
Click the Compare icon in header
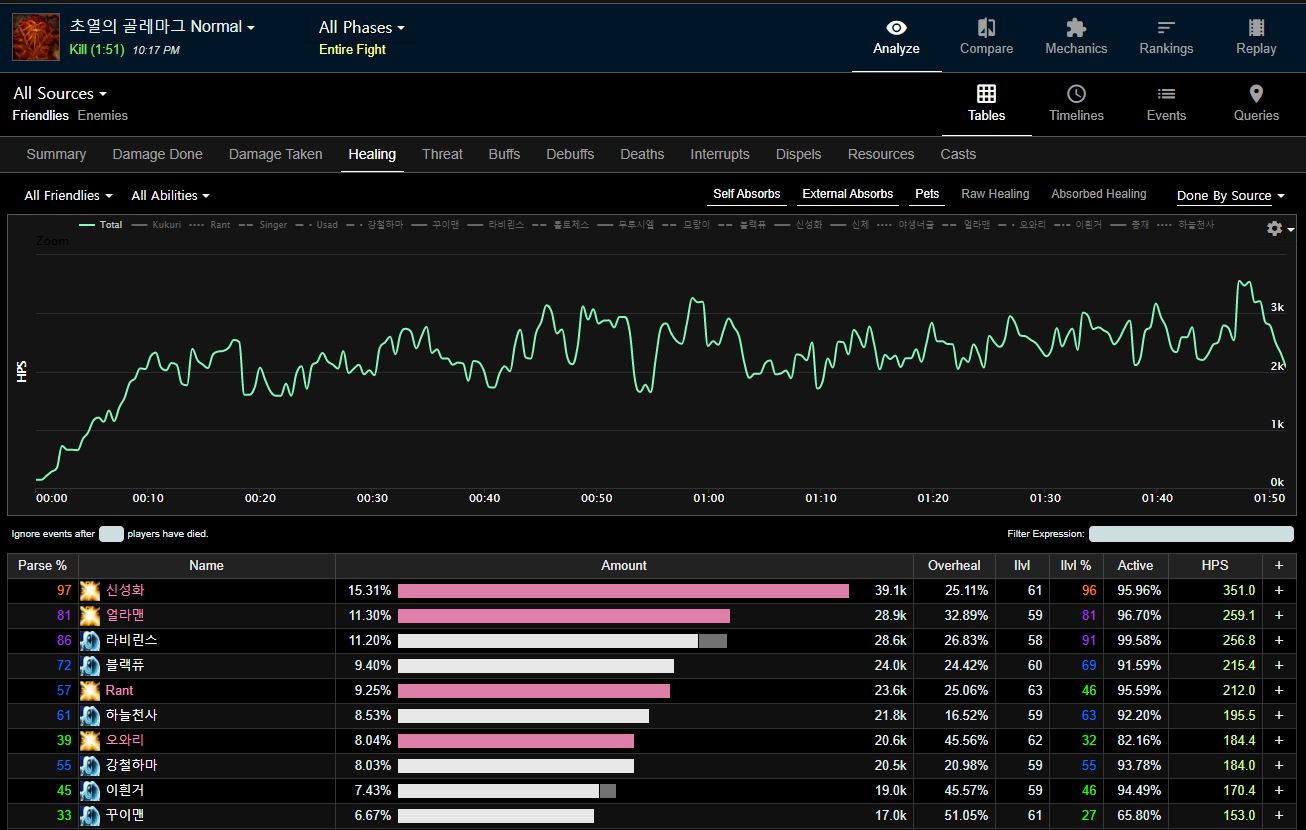(986, 28)
